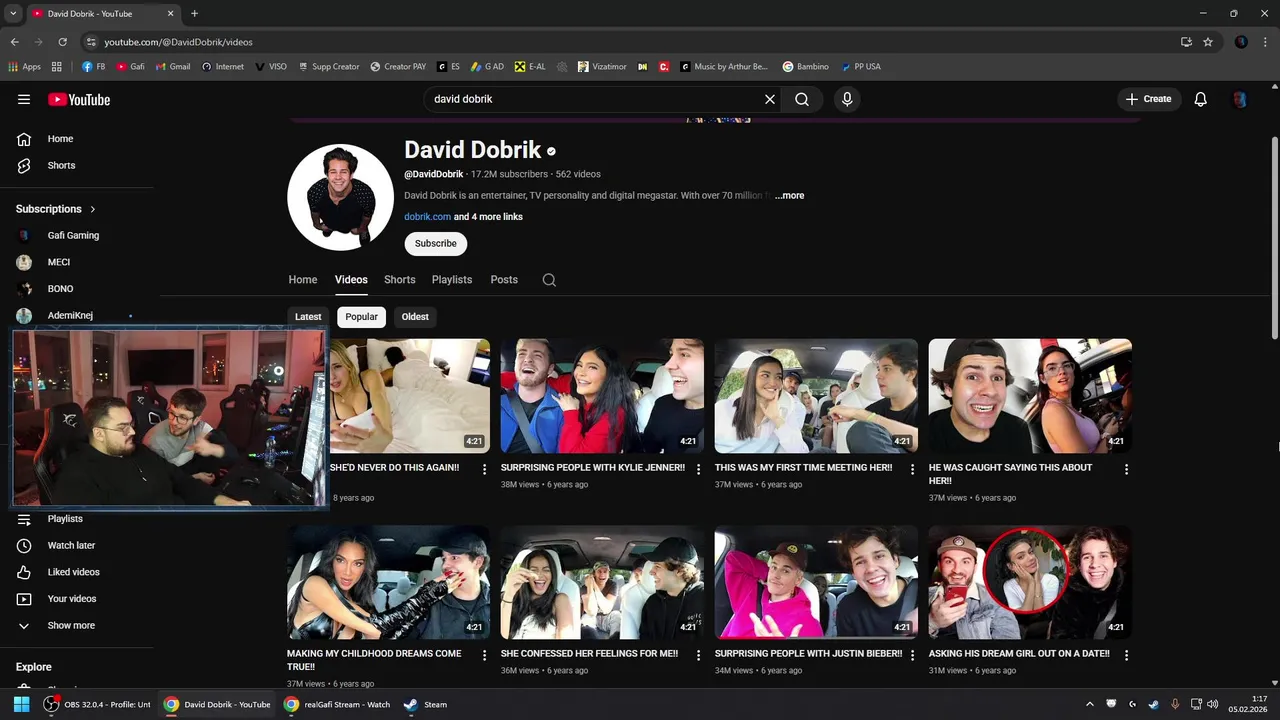
Task: Switch to the channel Home tab
Action: click(303, 280)
